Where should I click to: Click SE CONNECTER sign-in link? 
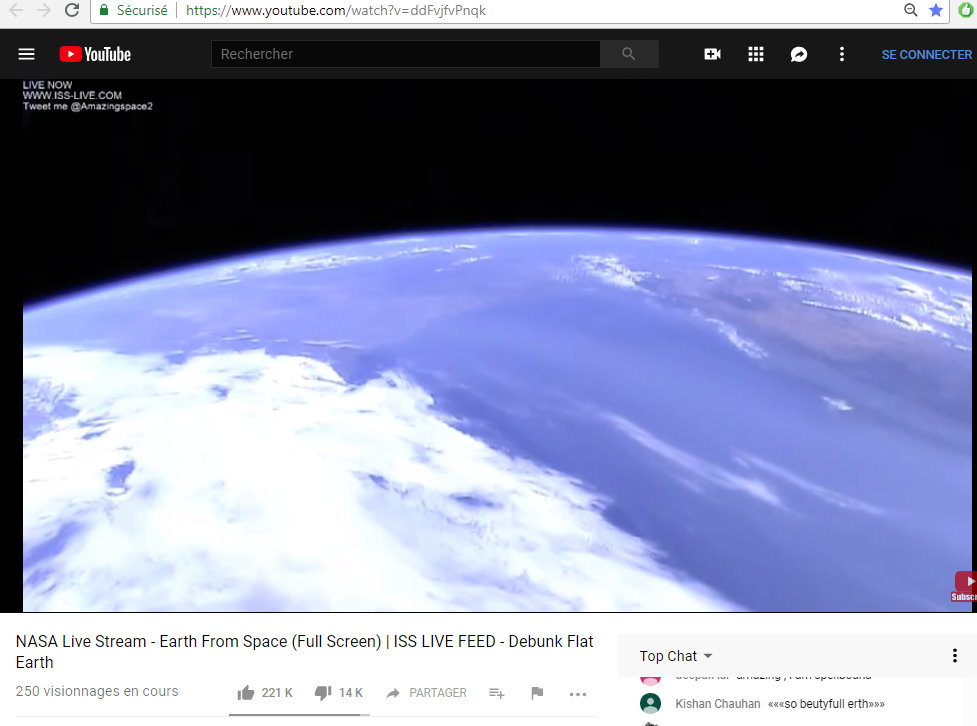click(927, 55)
